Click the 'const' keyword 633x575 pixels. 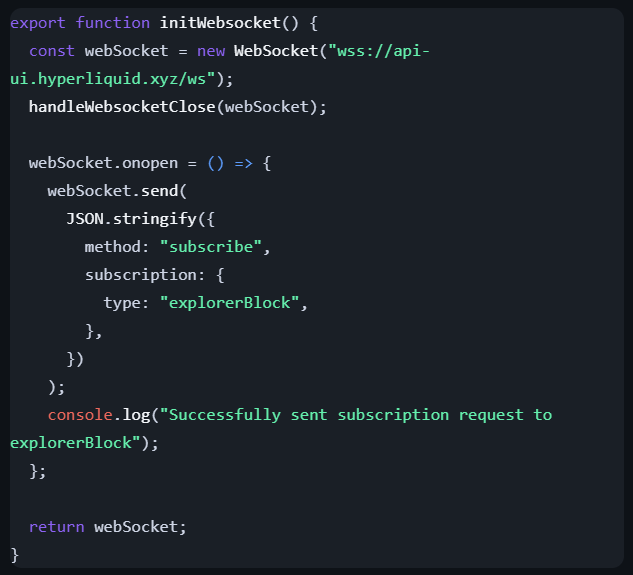[52, 51]
